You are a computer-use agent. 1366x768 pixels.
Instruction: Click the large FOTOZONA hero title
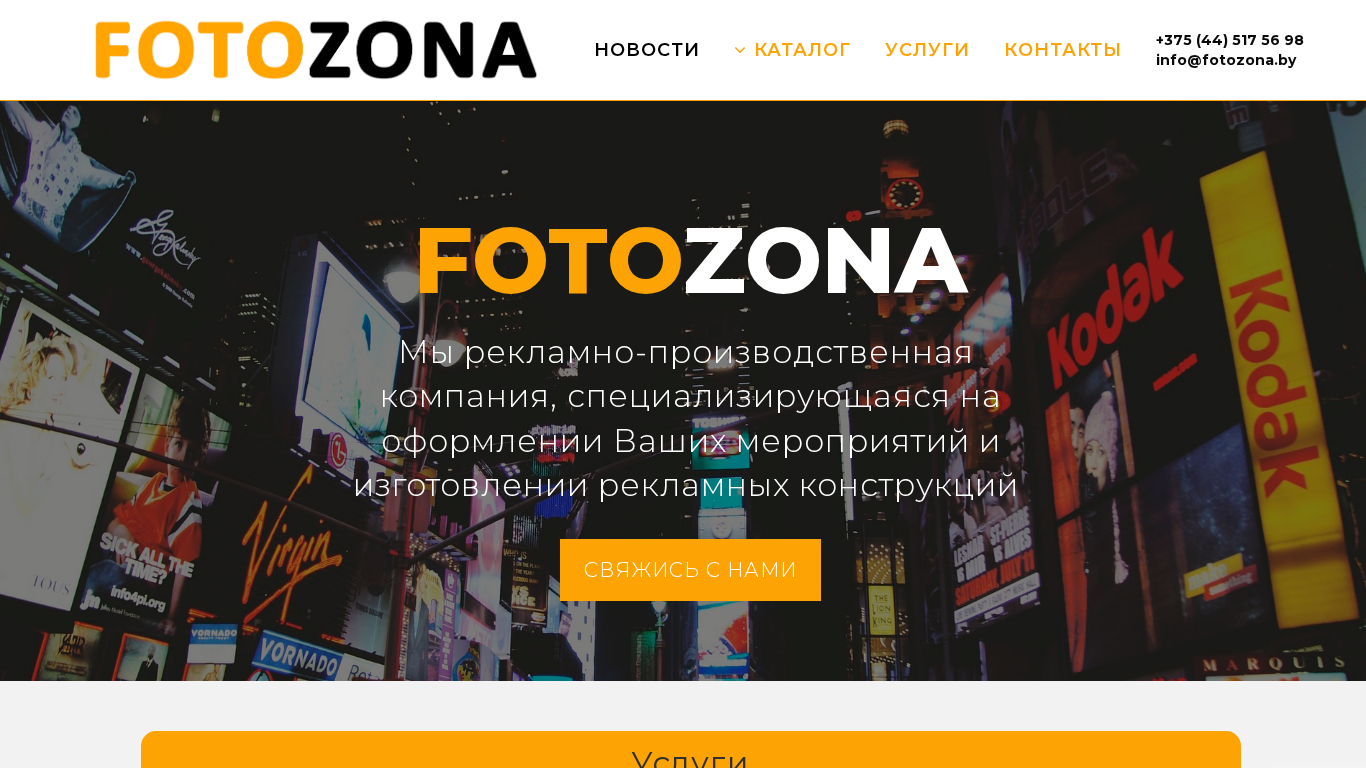pos(691,262)
